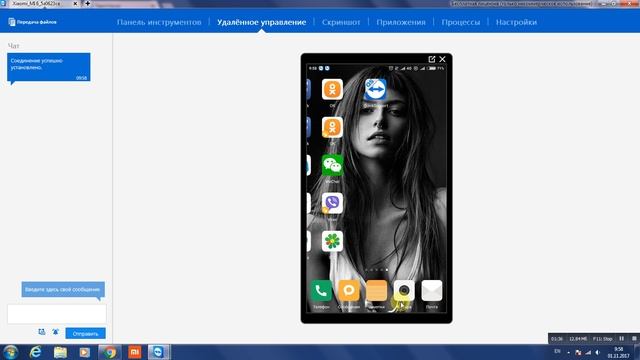
Task: Click the chat icon beside the bell
Action: tap(42, 332)
